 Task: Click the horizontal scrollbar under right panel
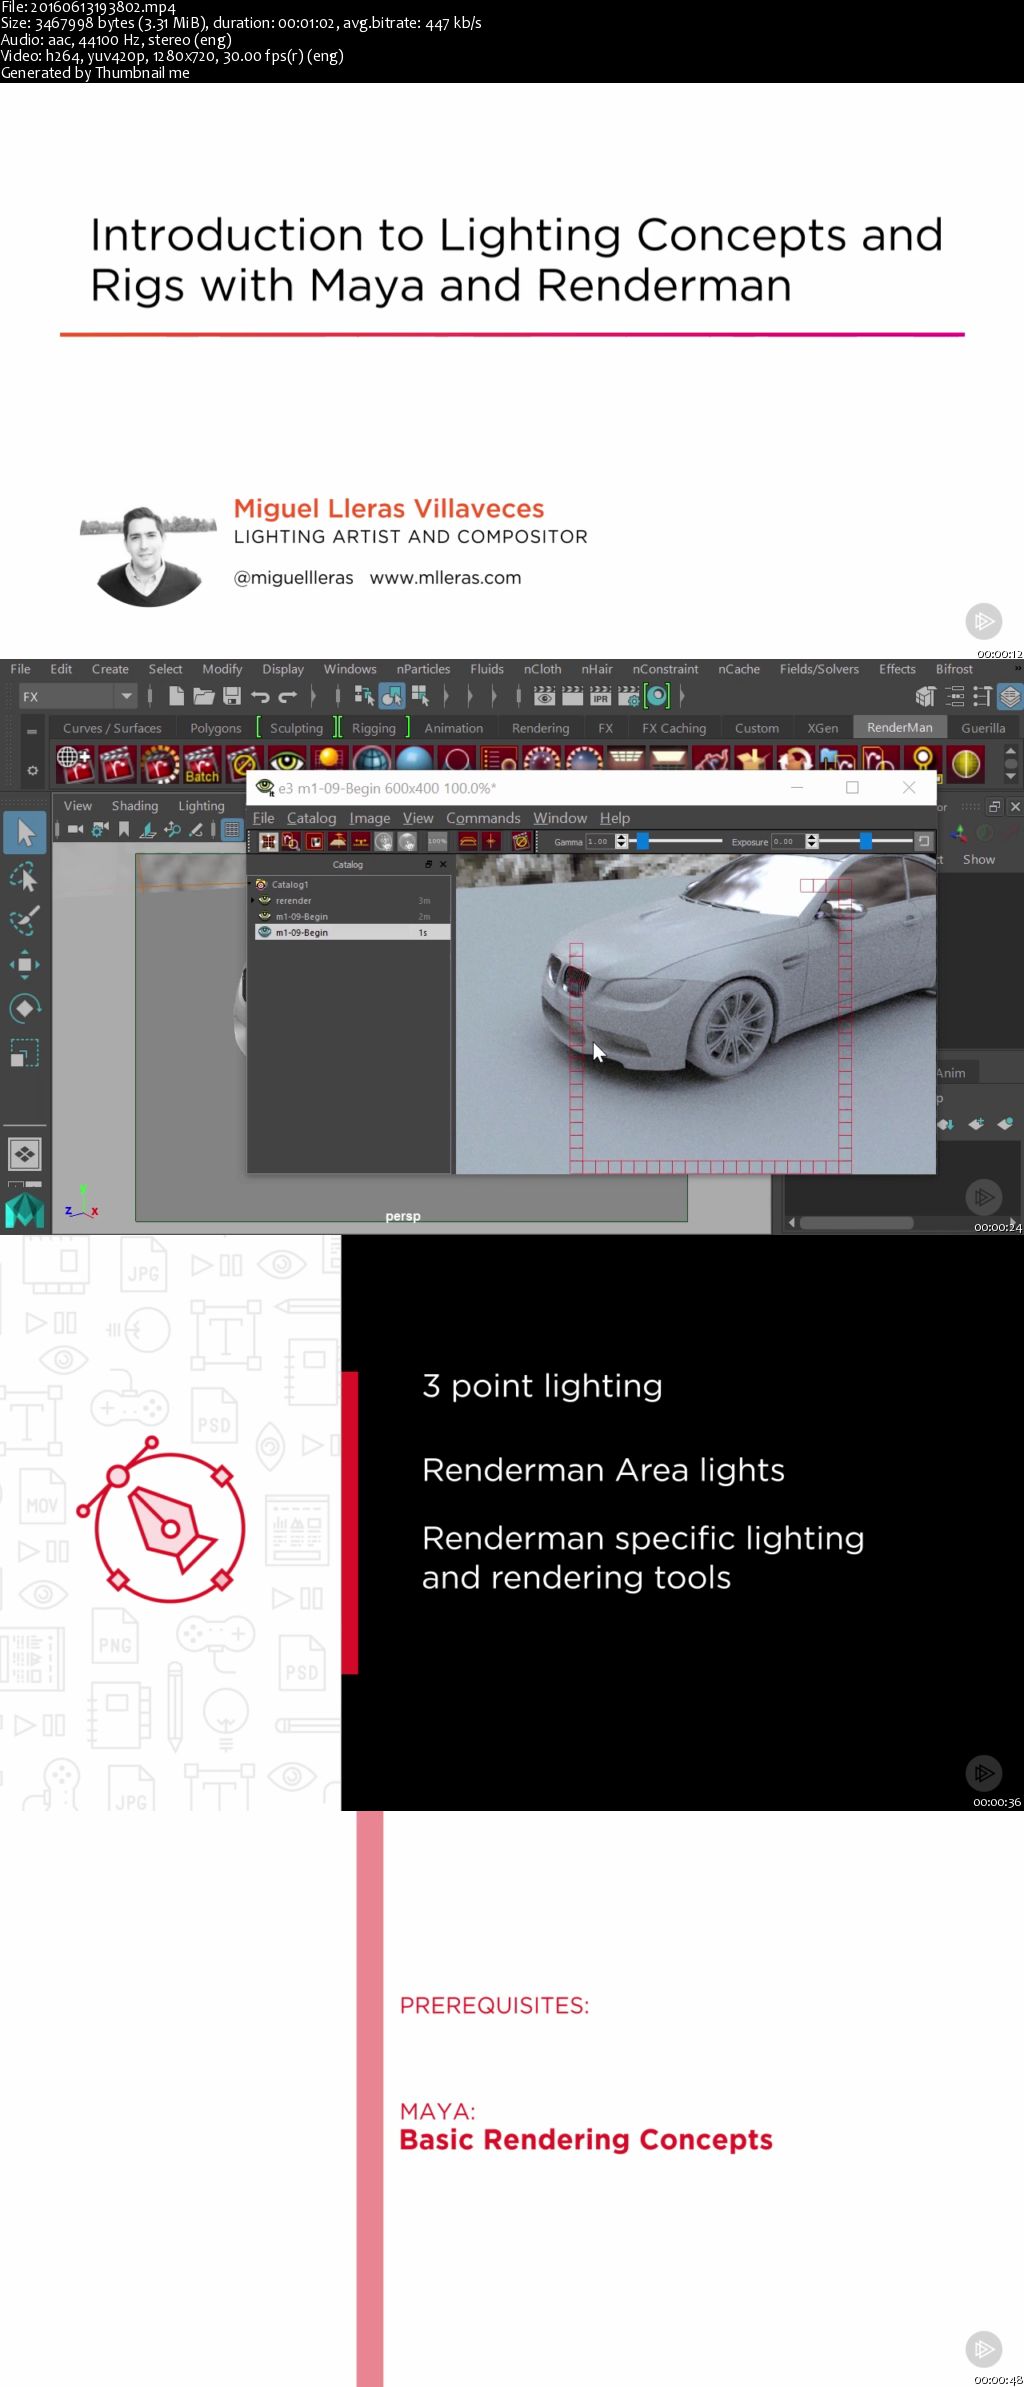(857, 1222)
